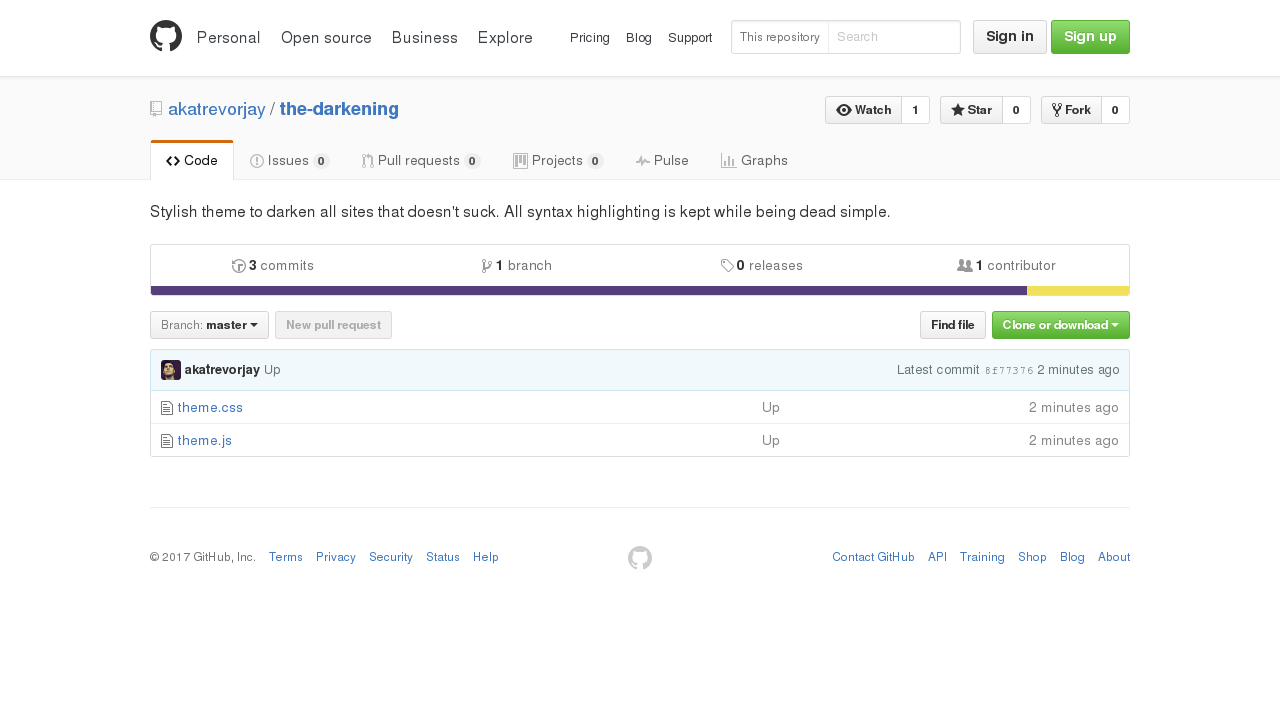
Task: Open the header Blog link
Action: point(639,38)
